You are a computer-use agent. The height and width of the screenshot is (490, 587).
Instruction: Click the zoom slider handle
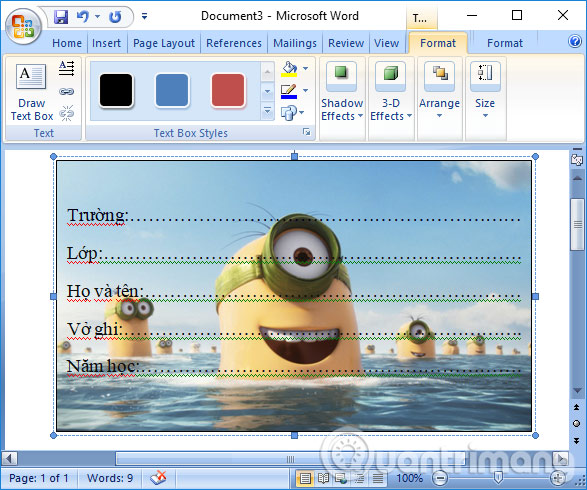(x=498, y=477)
